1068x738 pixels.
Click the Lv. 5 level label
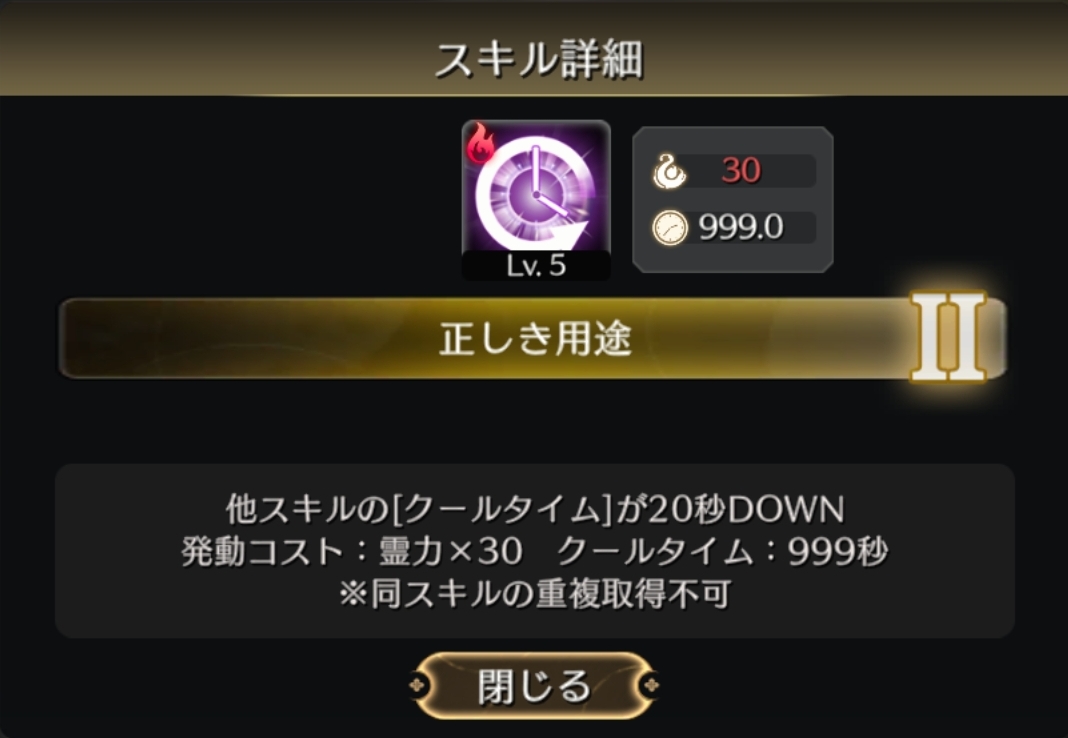tap(536, 266)
